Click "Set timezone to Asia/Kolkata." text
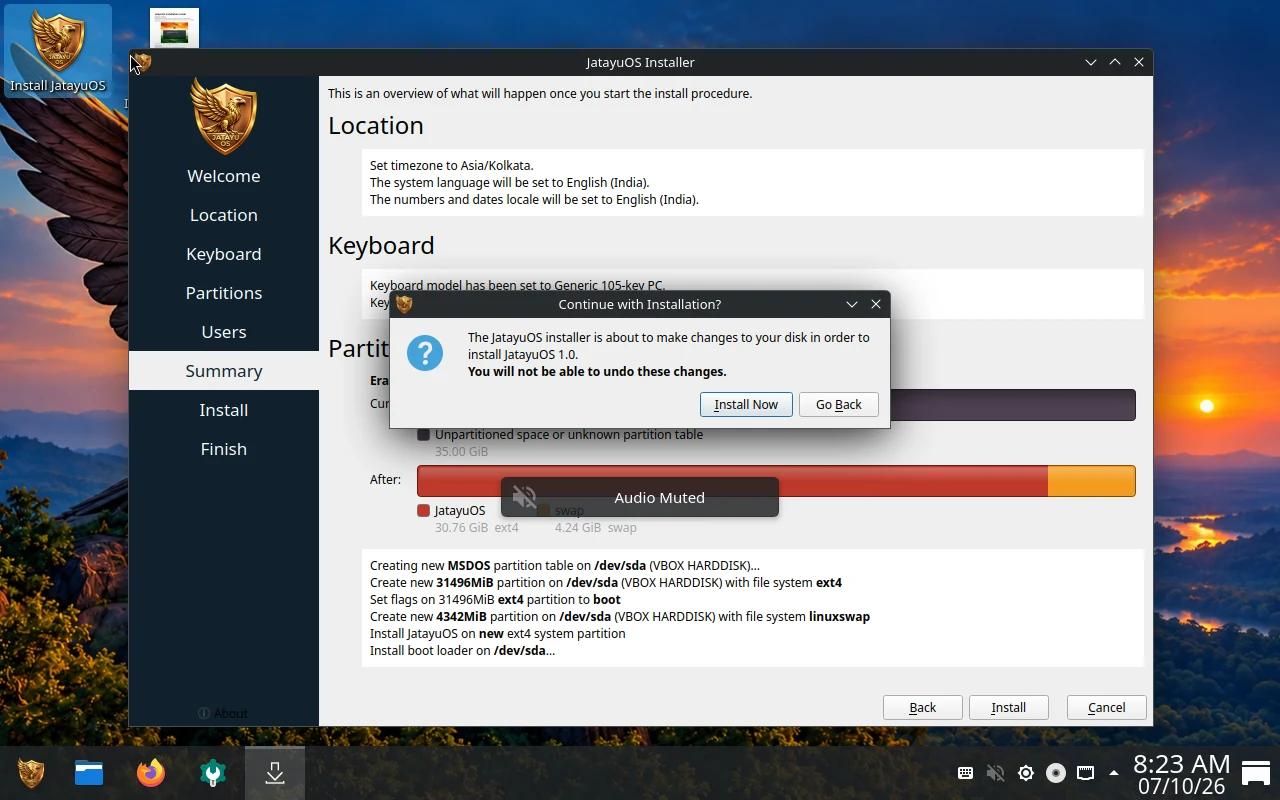The image size is (1280, 800). click(452, 166)
